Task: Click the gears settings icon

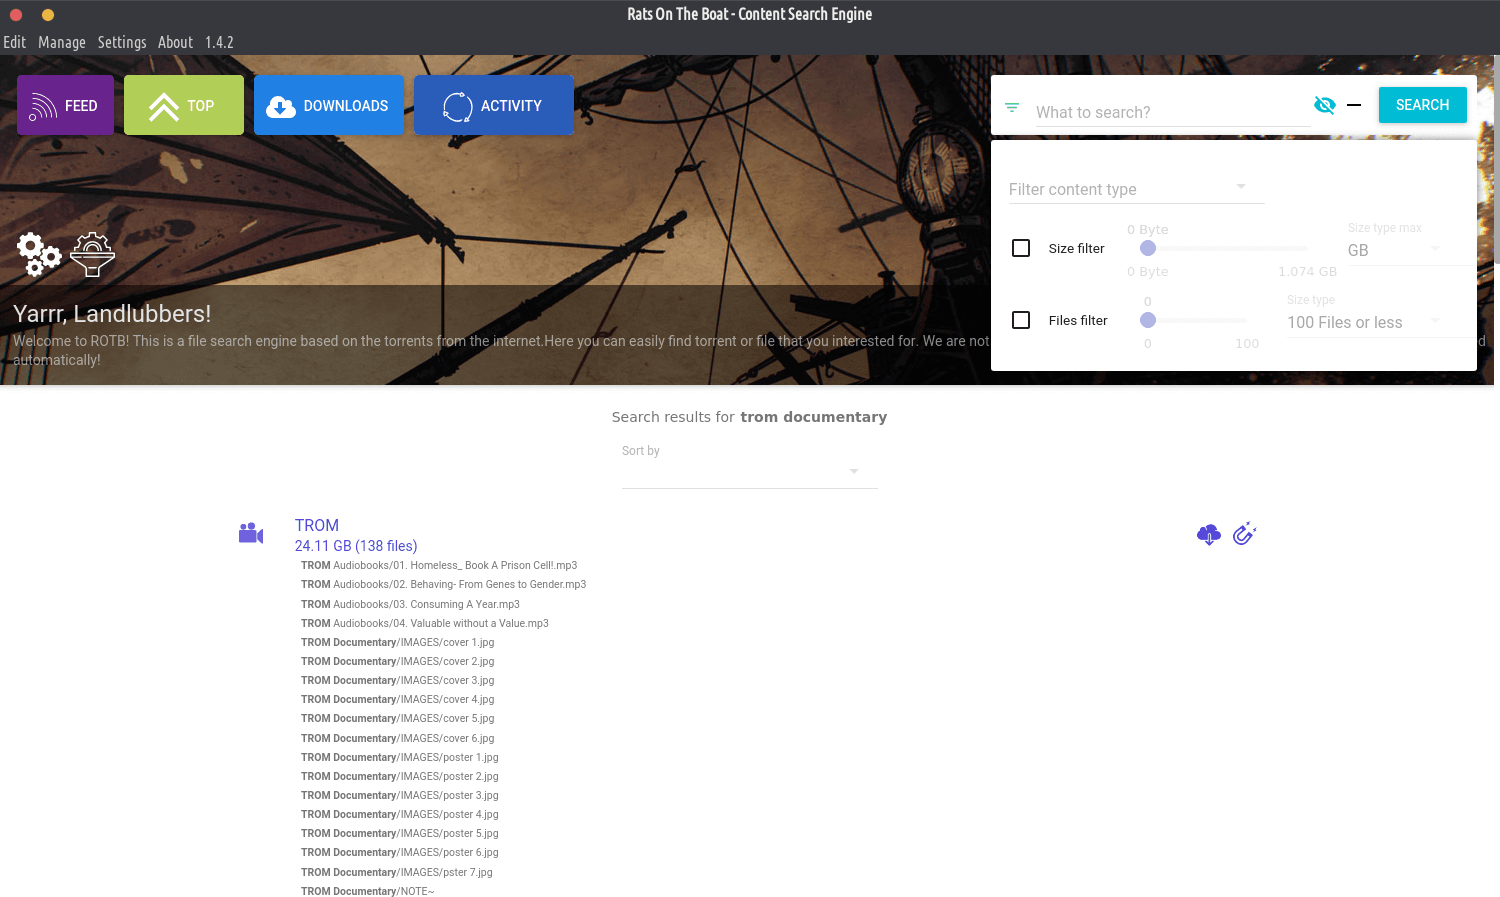Action: click(39, 254)
